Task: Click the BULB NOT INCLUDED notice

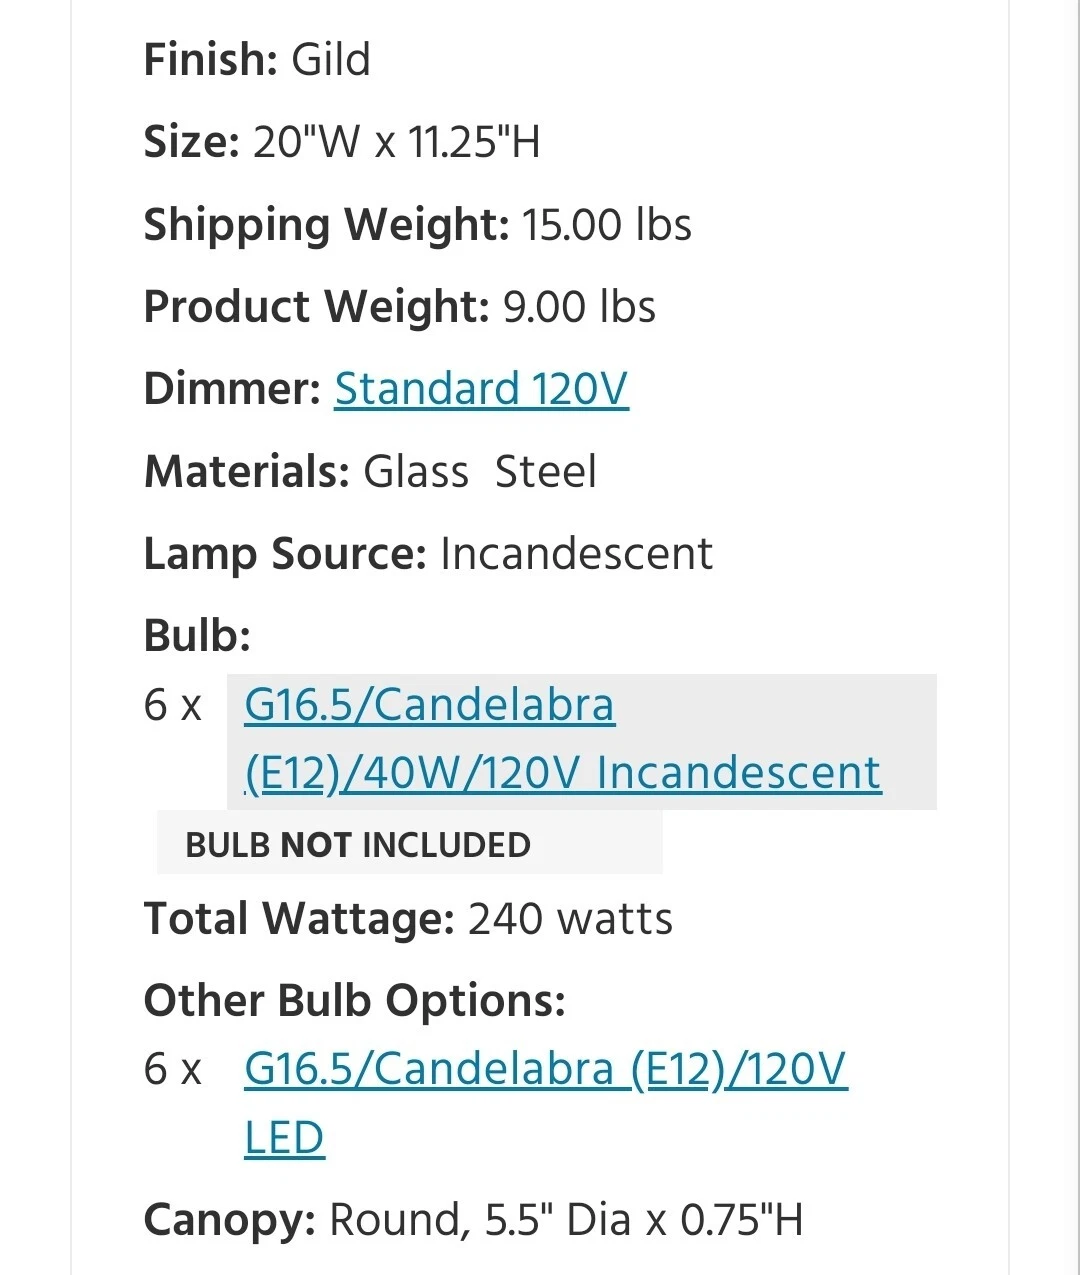Action: (358, 845)
